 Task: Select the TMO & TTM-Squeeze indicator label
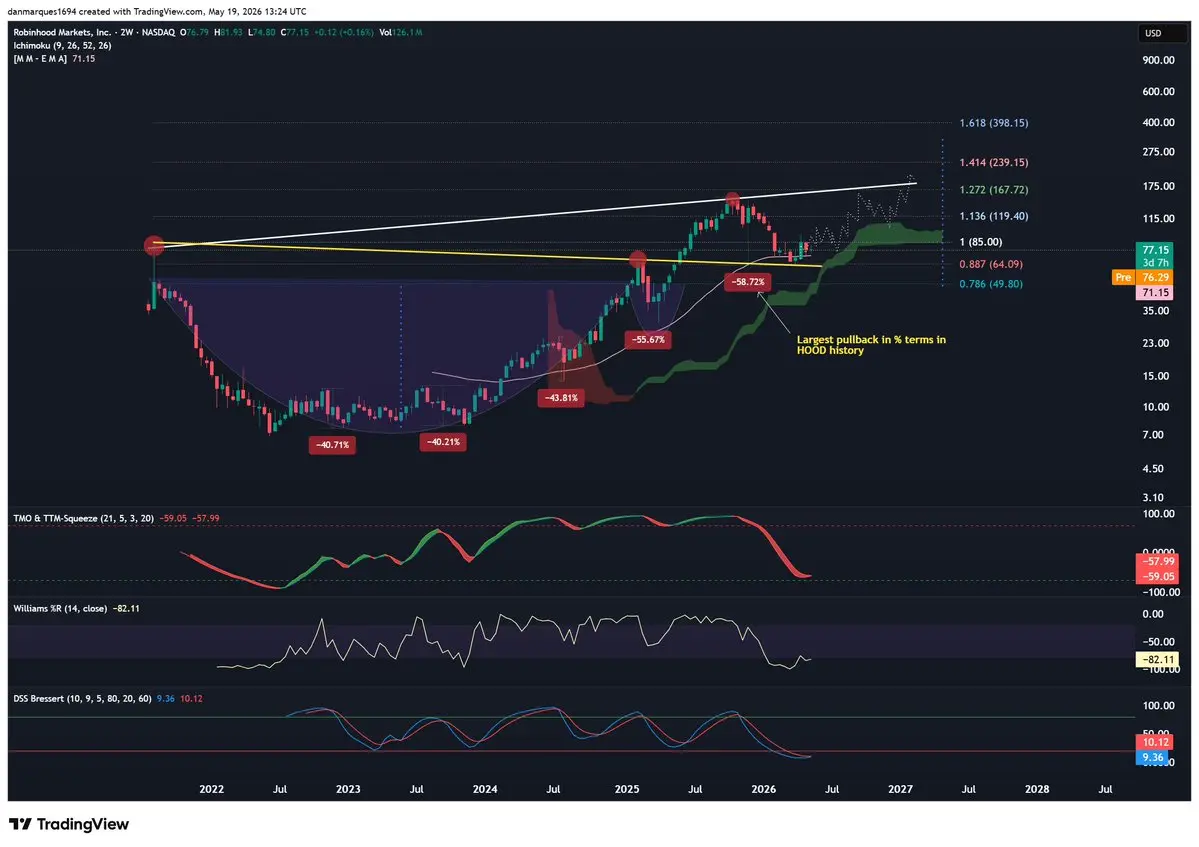[83, 518]
